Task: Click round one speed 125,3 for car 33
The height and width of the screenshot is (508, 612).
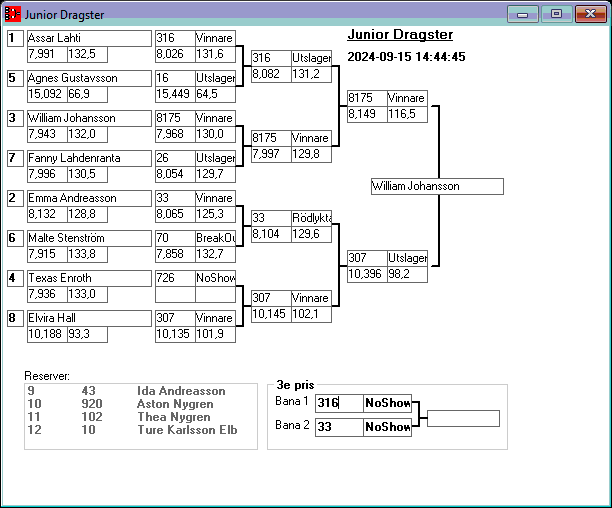Action: (215, 214)
